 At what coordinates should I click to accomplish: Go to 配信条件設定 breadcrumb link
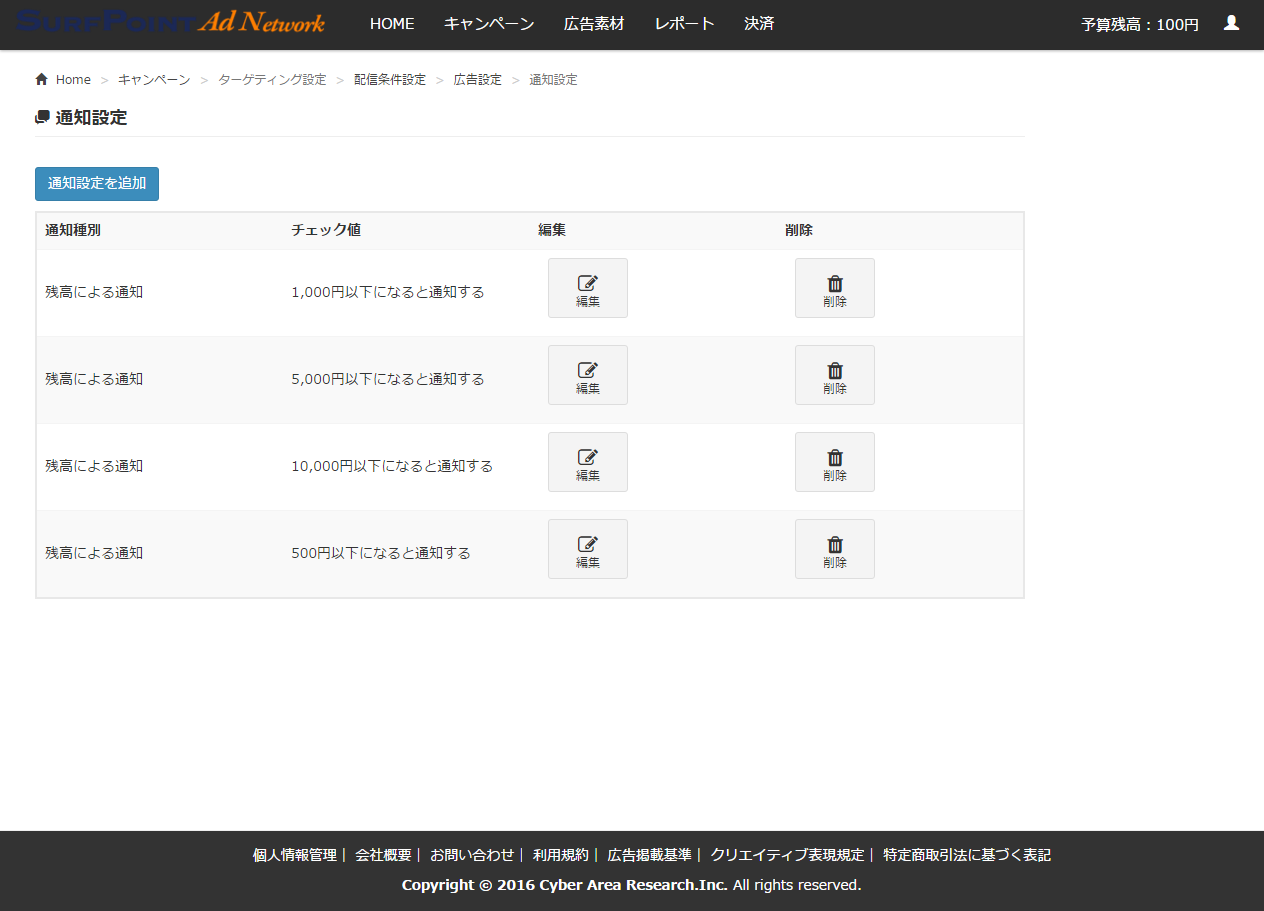click(x=390, y=80)
